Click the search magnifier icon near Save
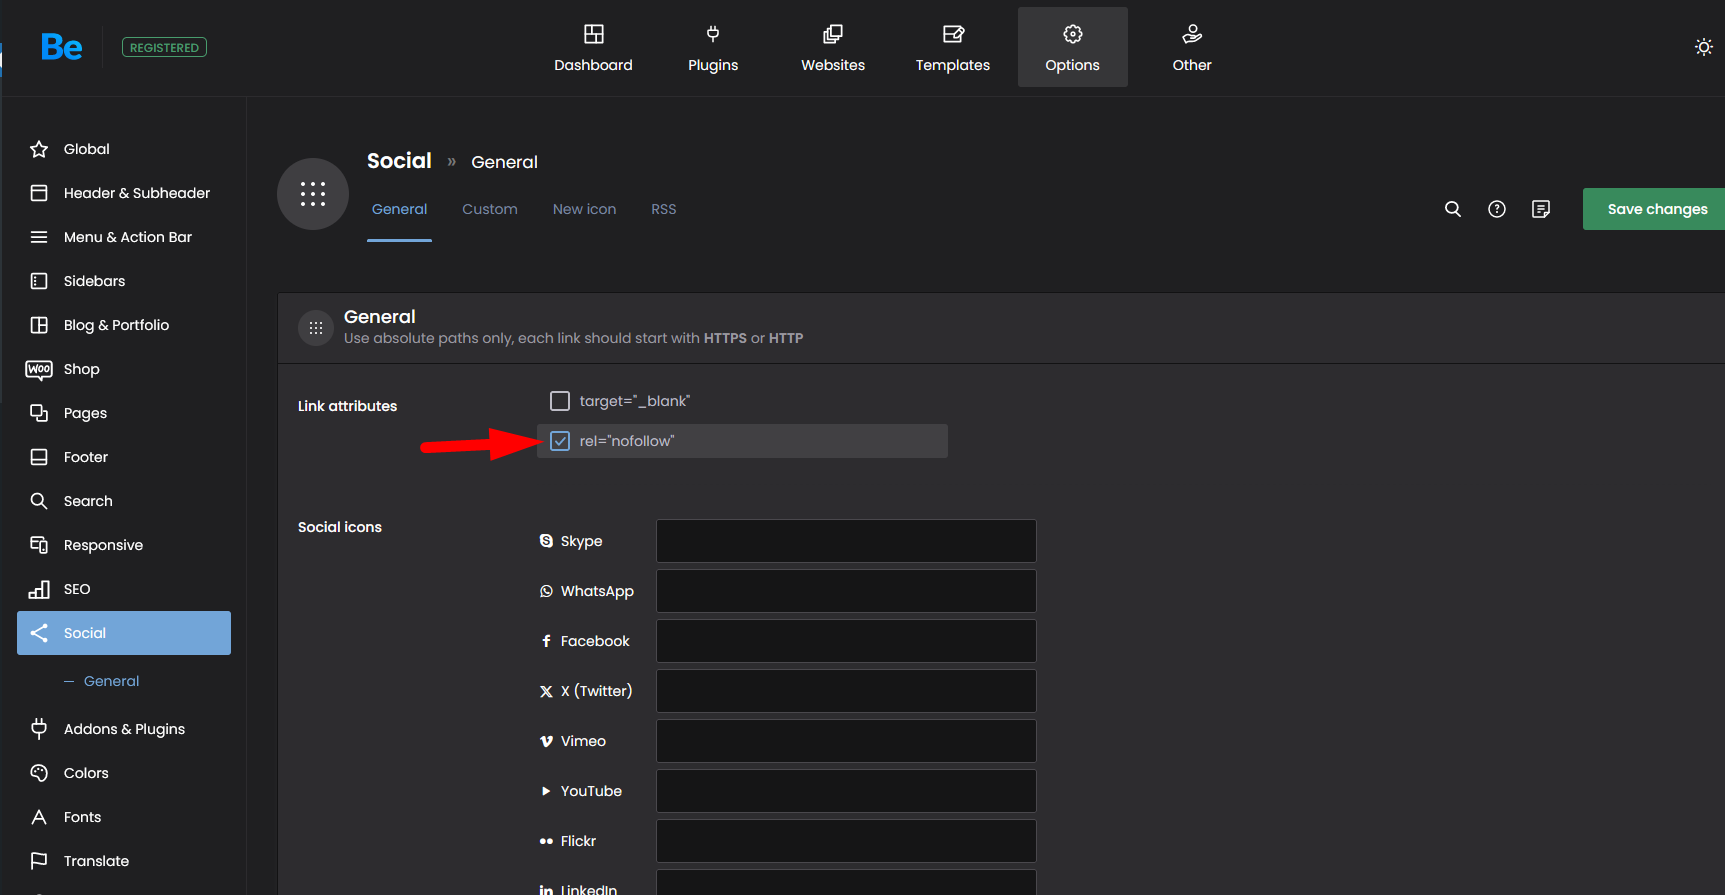Viewport: 1725px width, 895px height. 1453,209
